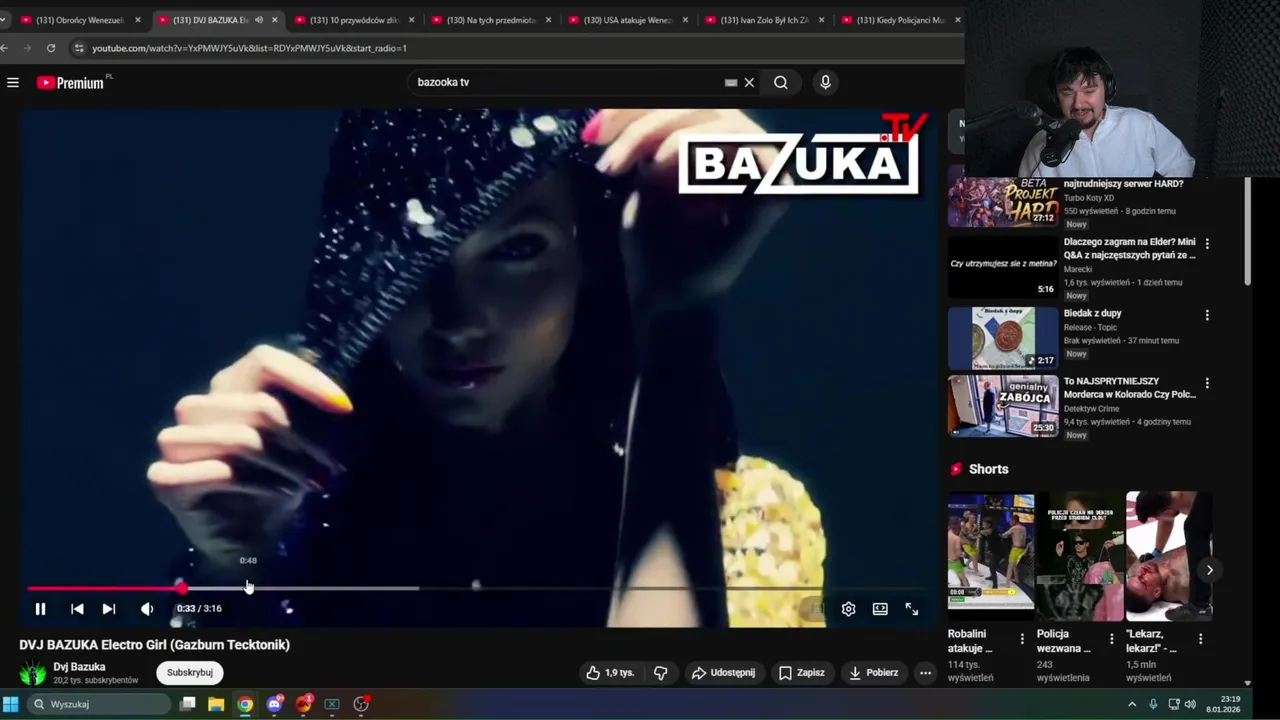
Task: Open the Dvj Bazuka channel avatar
Action: pos(33,673)
